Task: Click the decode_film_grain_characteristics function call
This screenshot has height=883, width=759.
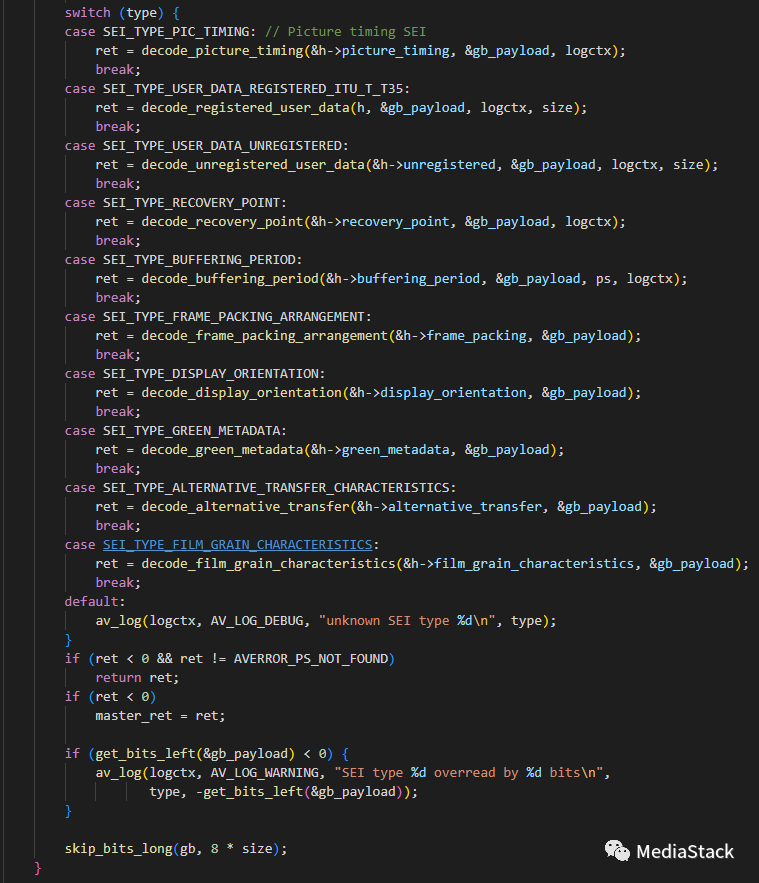Action: (268, 563)
